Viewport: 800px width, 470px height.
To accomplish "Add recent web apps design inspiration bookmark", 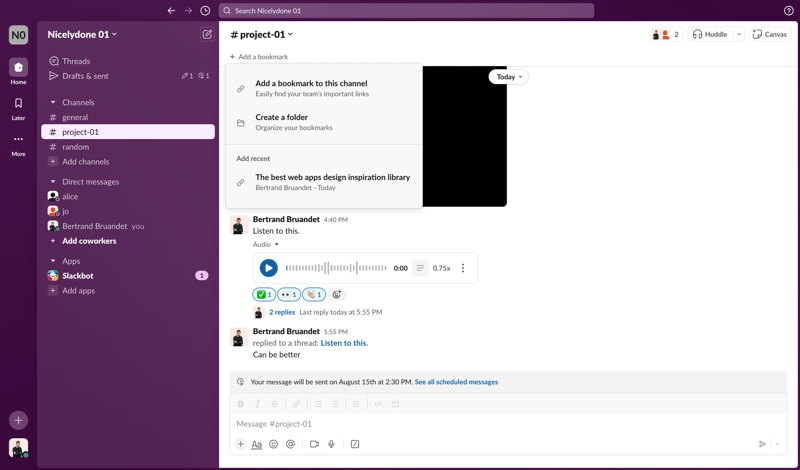I will 324,182.
